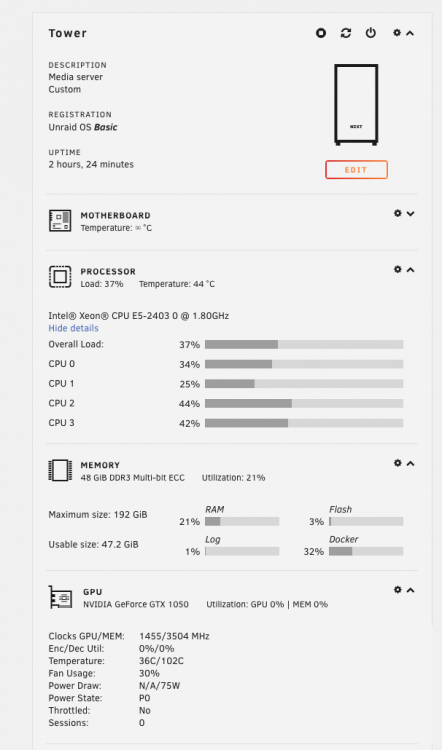Open the Tower settings gear

[397, 33]
